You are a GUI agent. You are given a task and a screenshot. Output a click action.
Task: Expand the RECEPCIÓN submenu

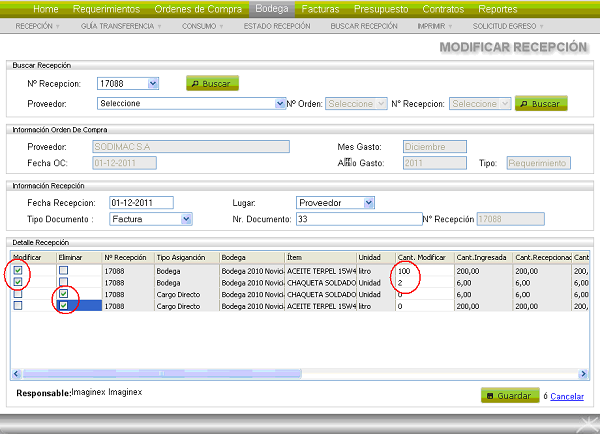(x=37, y=26)
